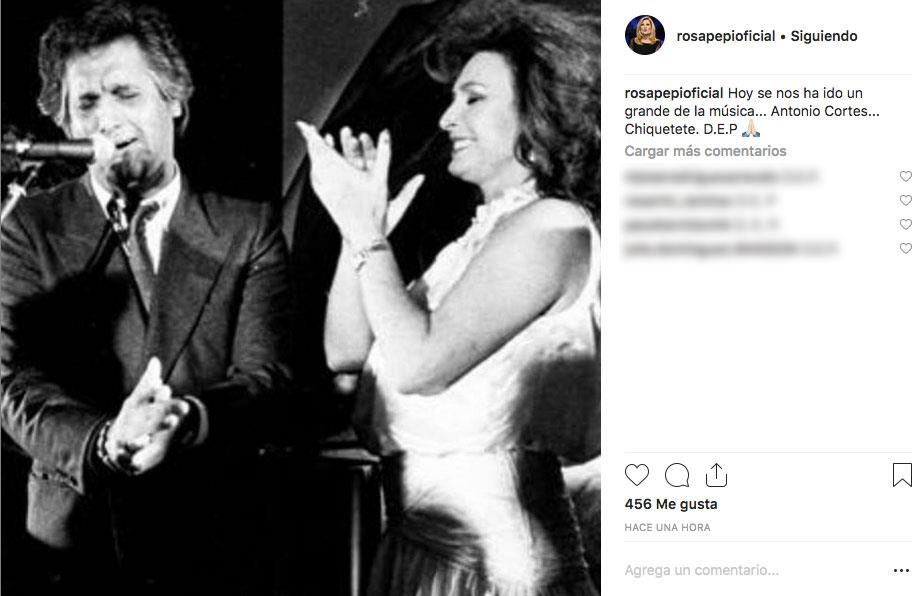Save the post with the bookmark icon
The height and width of the screenshot is (596, 921).
(902, 475)
